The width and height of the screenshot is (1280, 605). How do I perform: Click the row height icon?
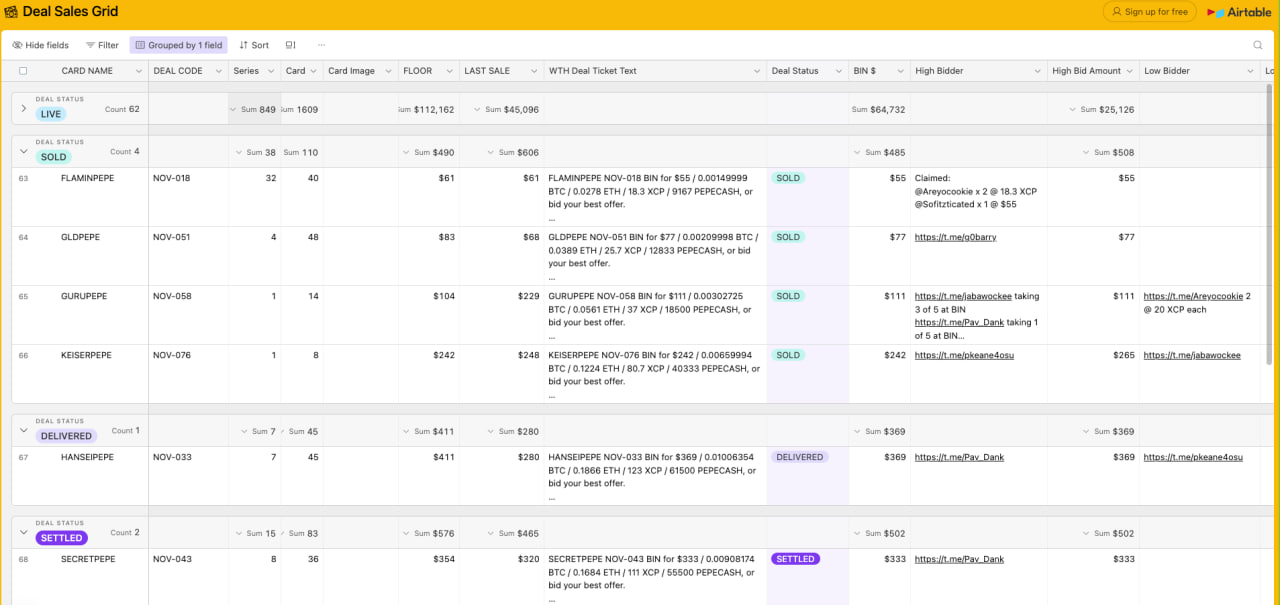pyautogui.click(x=291, y=45)
